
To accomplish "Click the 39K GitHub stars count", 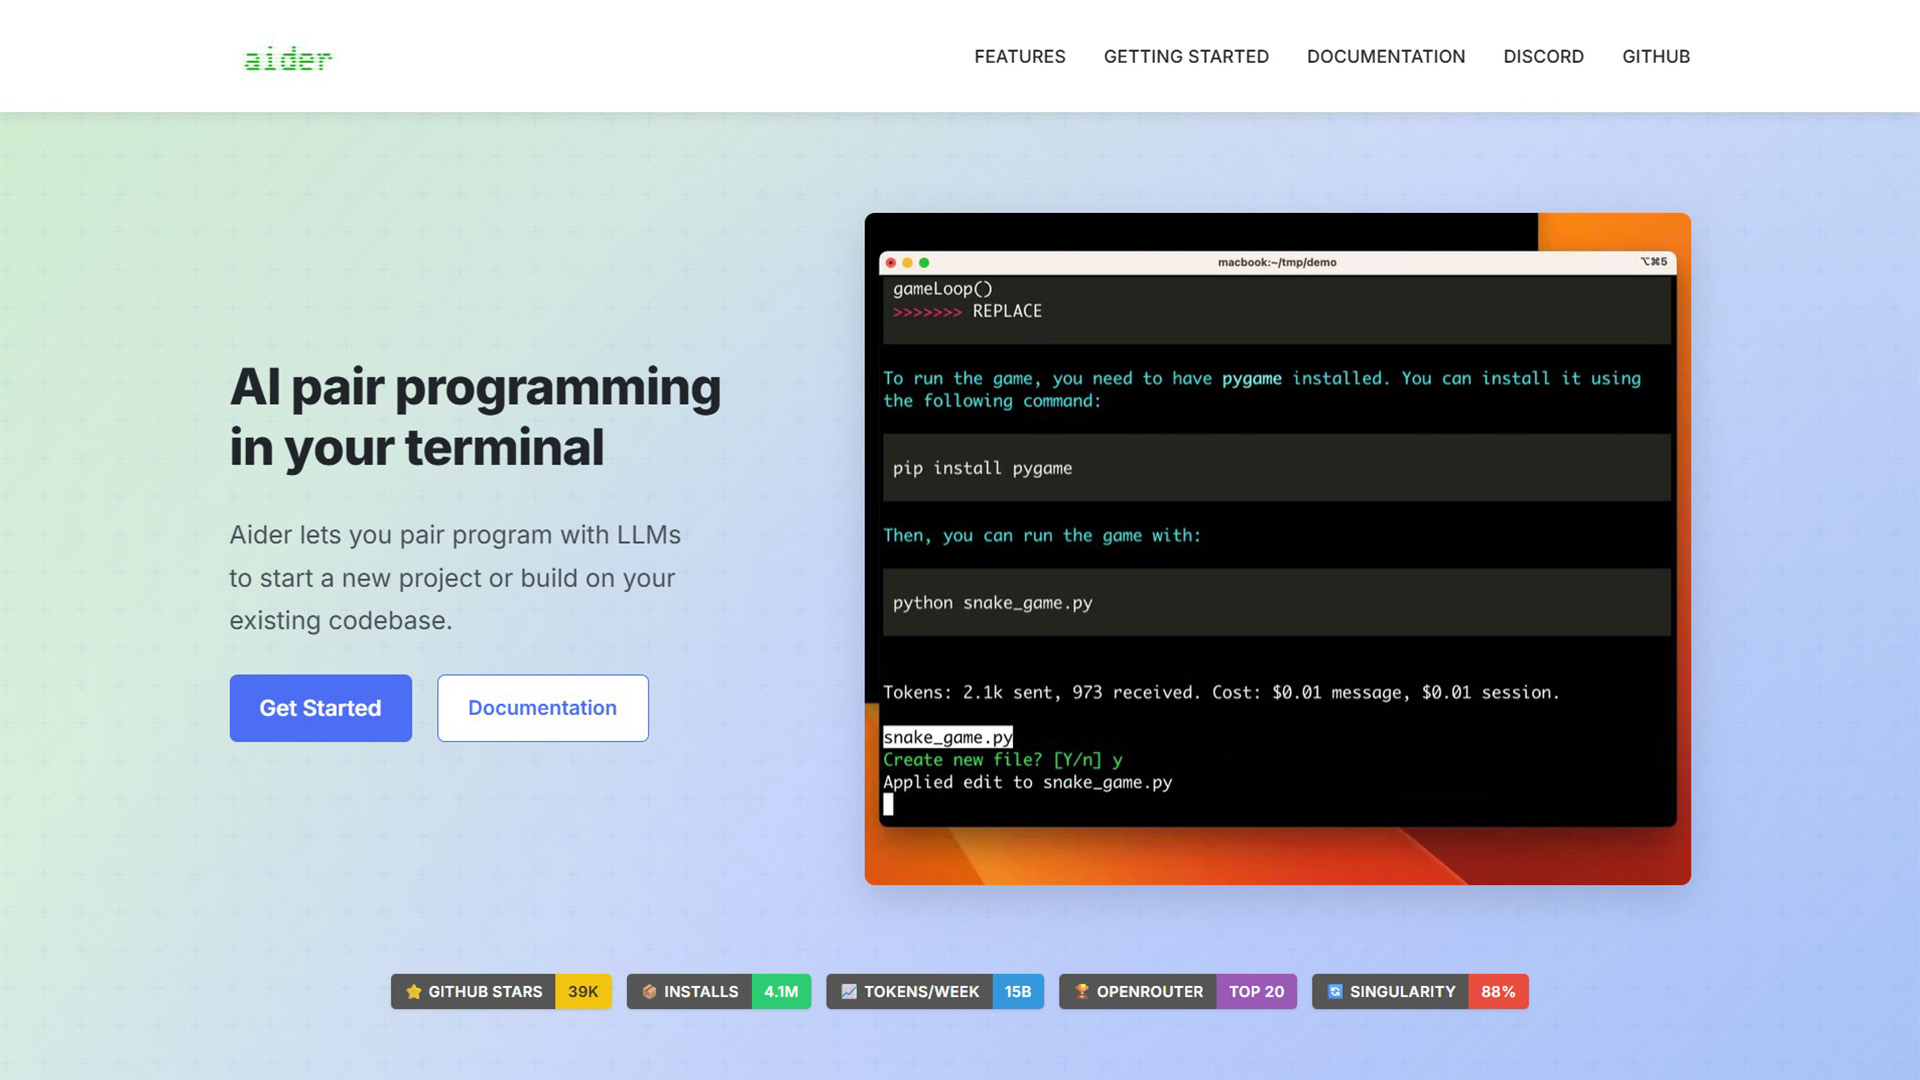I will click(x=583, y=991).
